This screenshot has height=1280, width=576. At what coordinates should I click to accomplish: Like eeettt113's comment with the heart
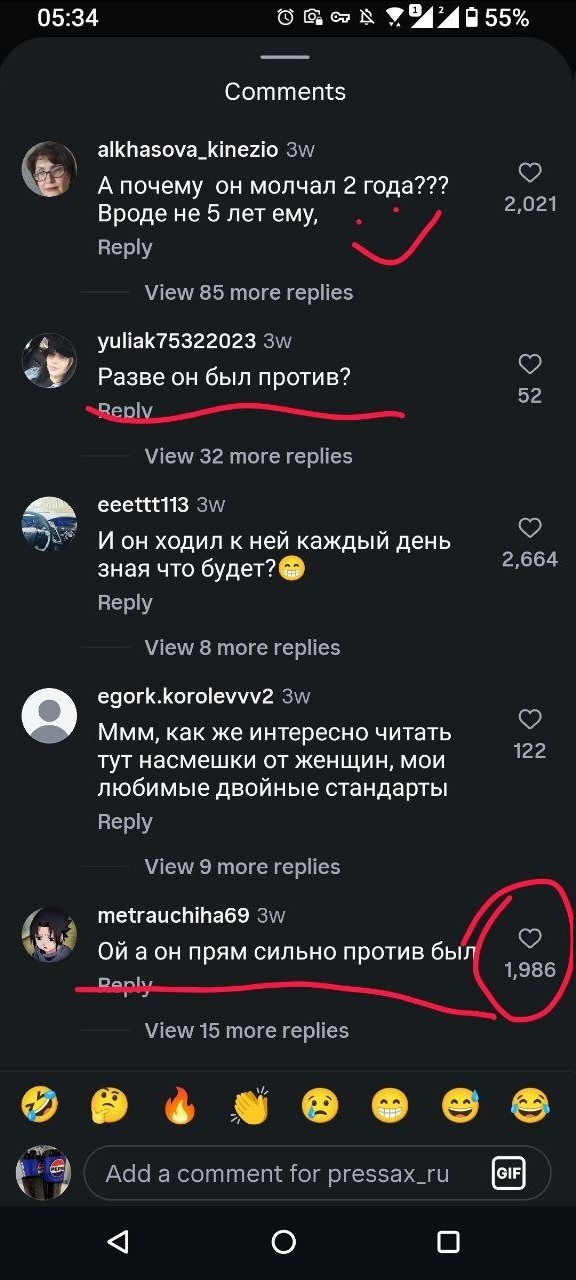click(530, 527)
